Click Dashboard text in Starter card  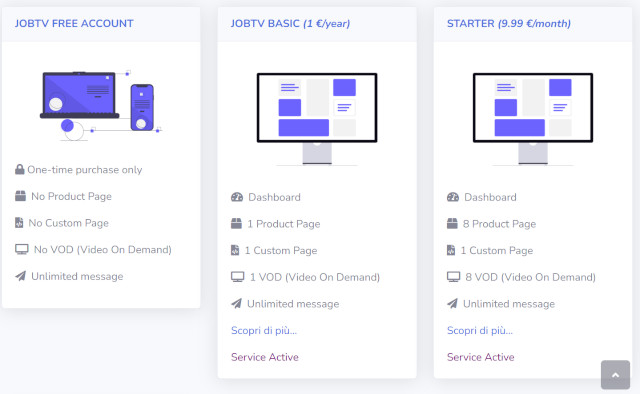click(490, 197)
